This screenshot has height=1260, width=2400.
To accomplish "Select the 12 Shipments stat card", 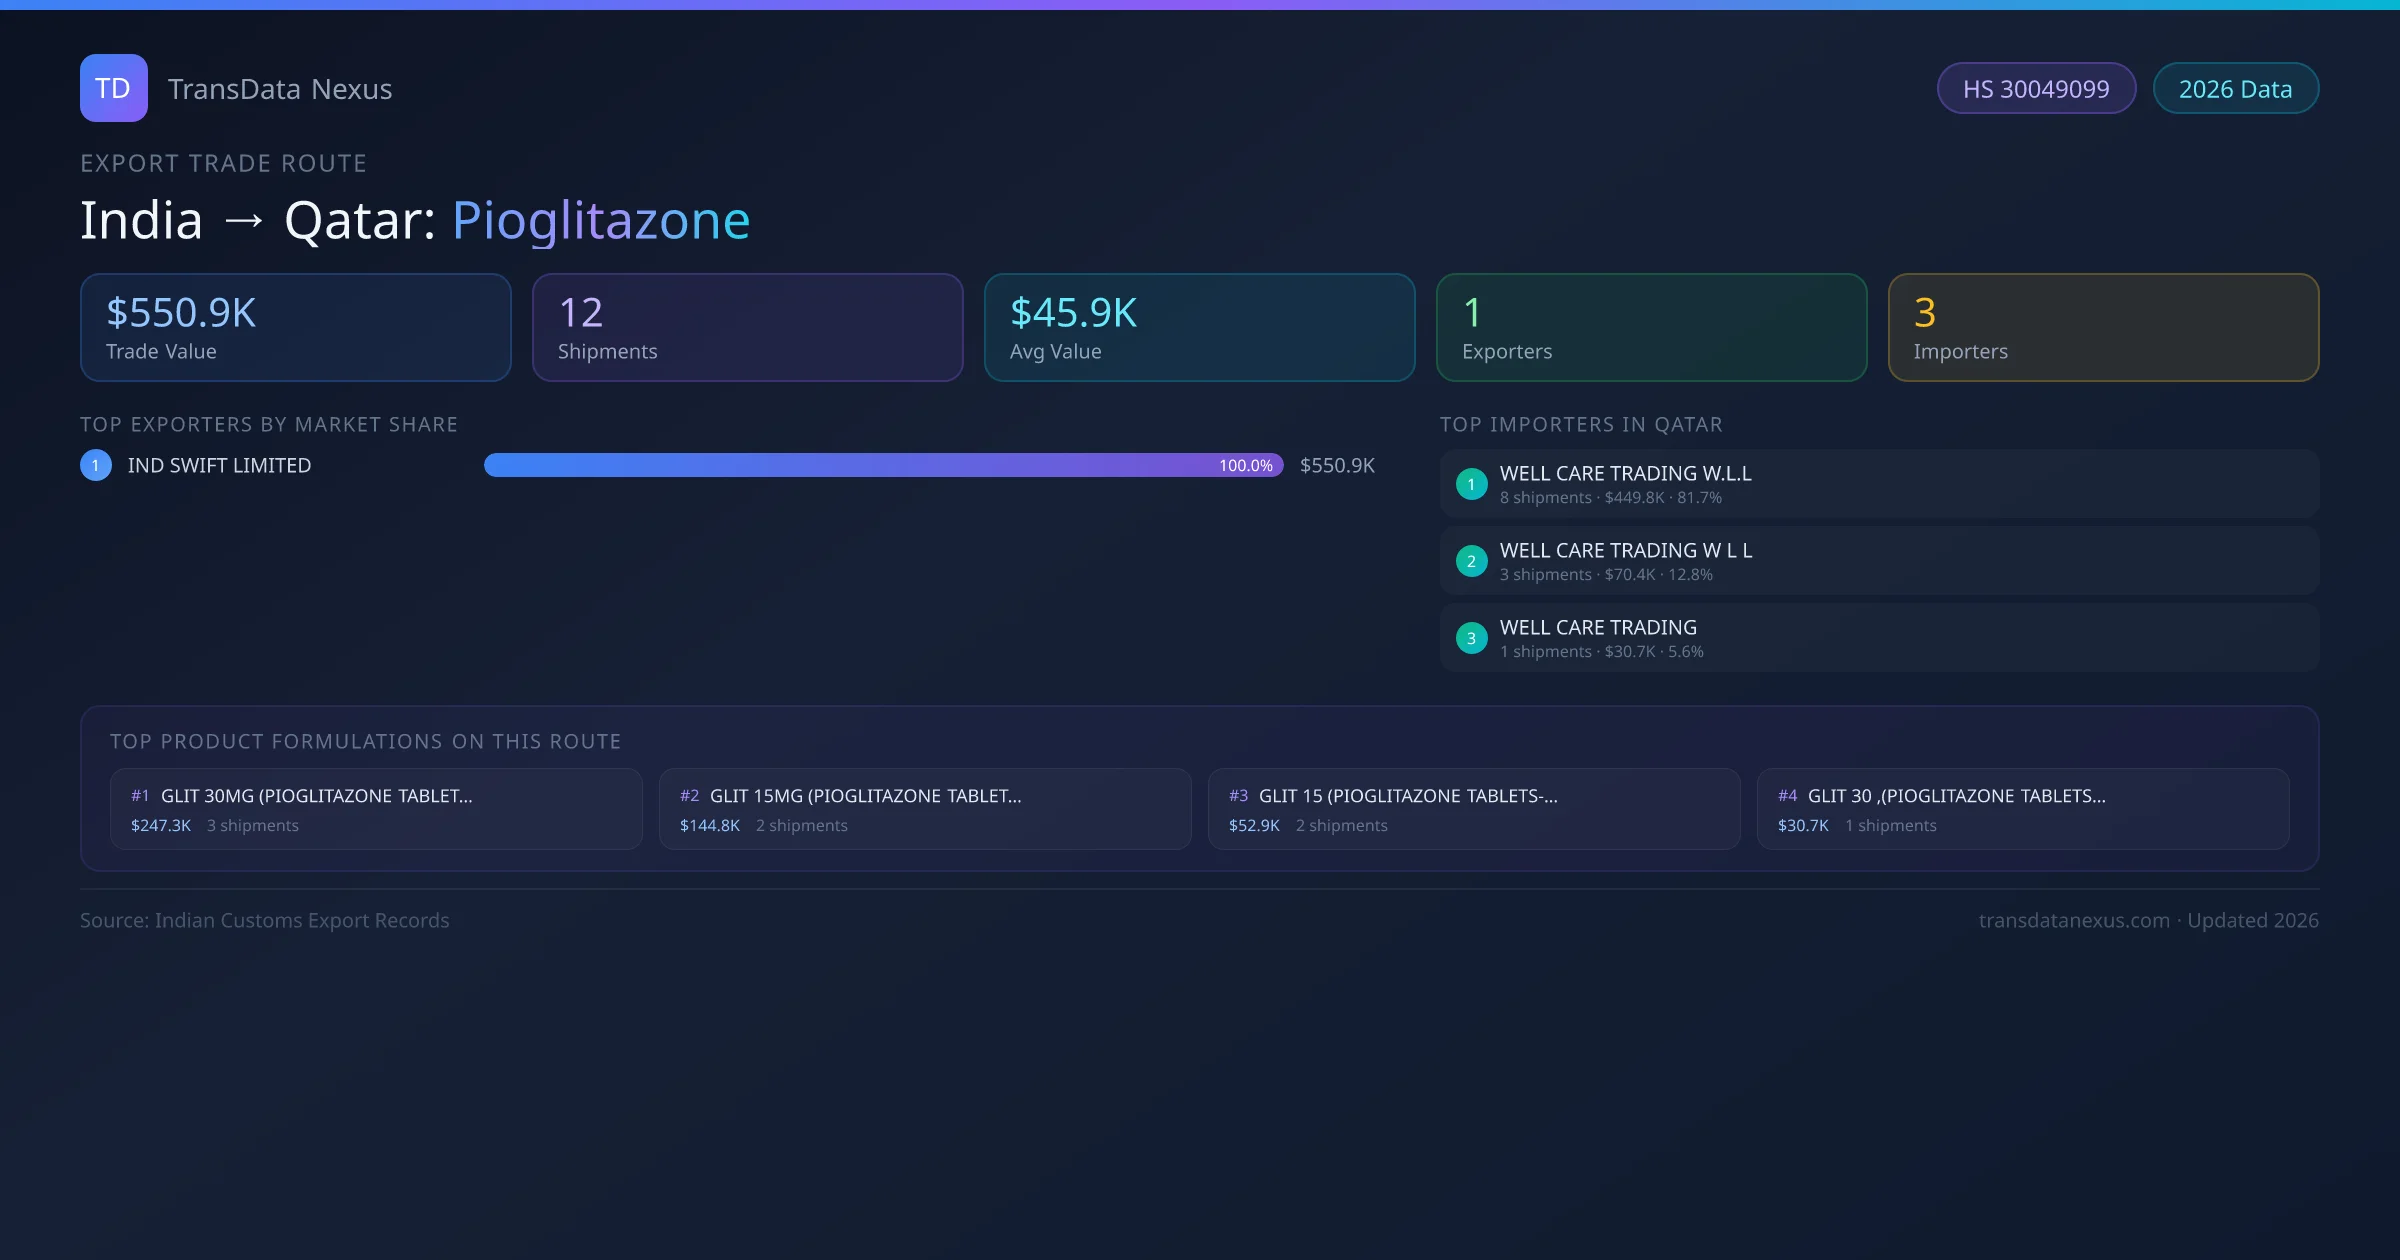I will pos(747,328).
